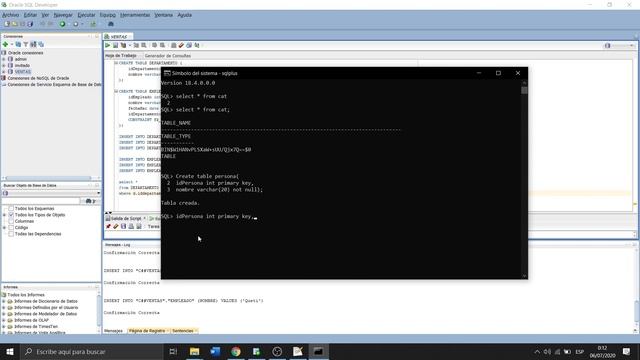Click the green back navigation icon in main toolbar
The width and height of the screenshot is (640, 360).
pos(62,24)
